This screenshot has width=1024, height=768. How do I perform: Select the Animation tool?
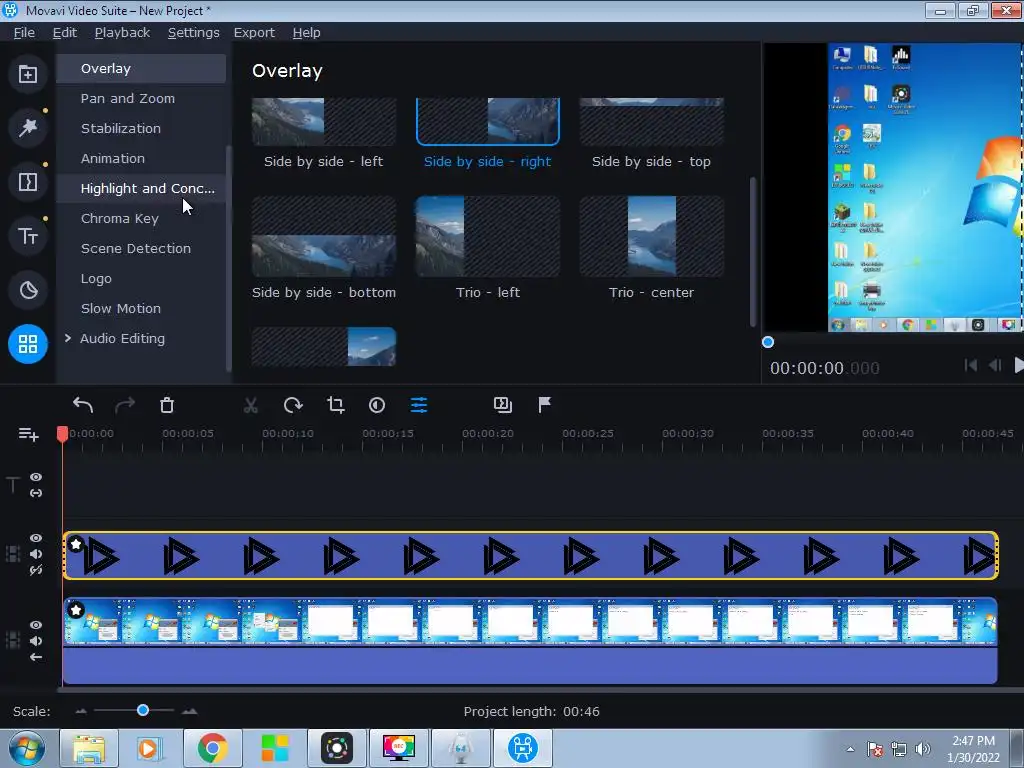[x=141, y=159]
